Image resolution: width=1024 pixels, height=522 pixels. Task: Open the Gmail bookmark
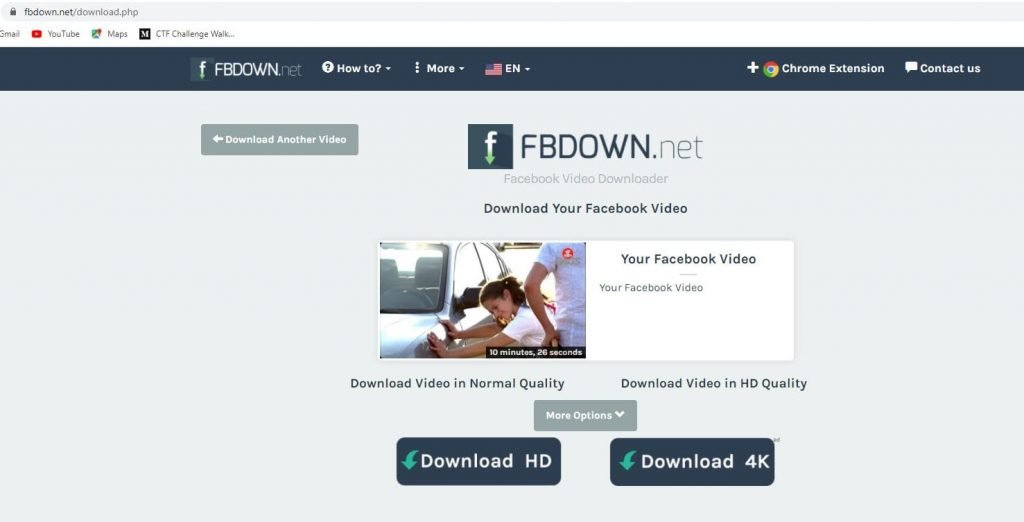tap(10, 34)
